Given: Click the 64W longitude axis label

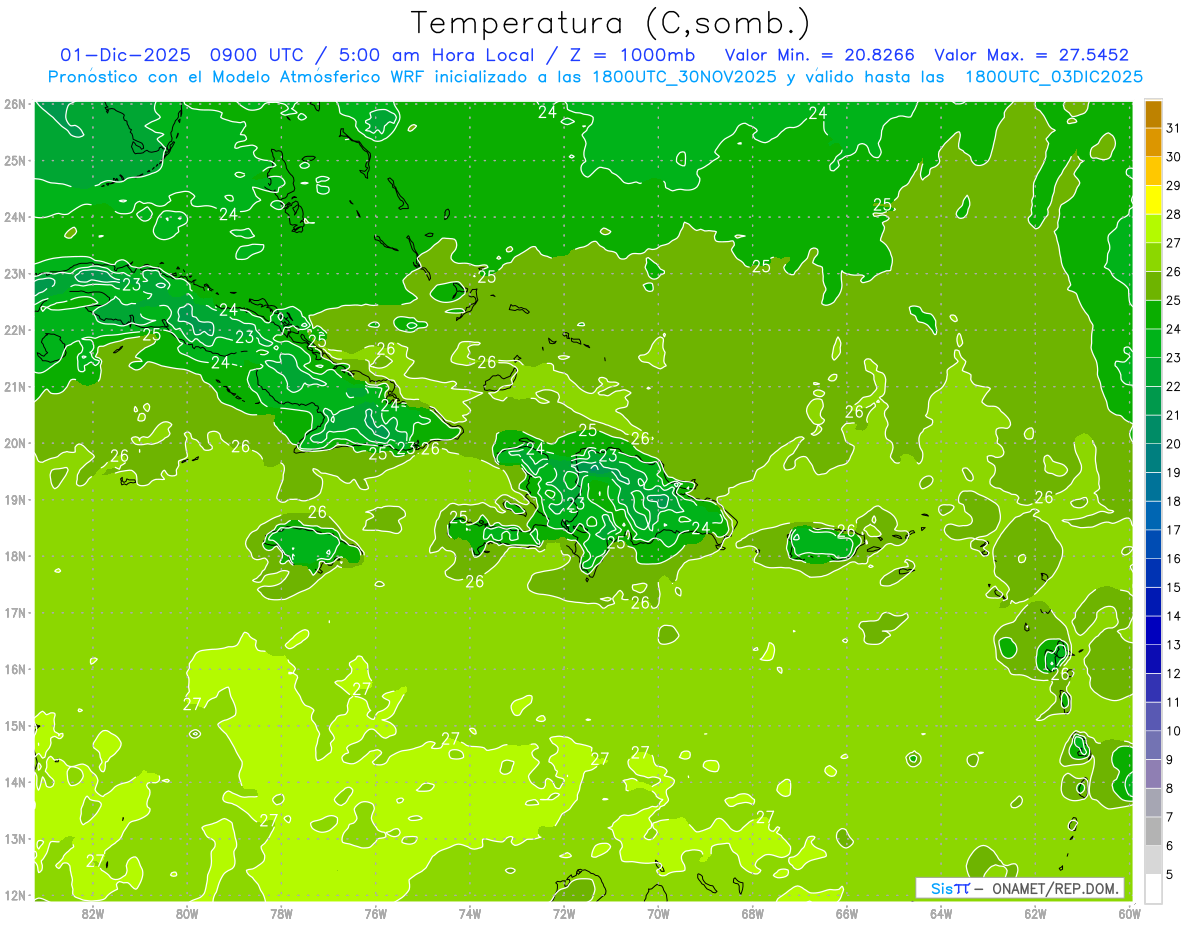Looking at the screenshot, I should [x=941, y=913].
